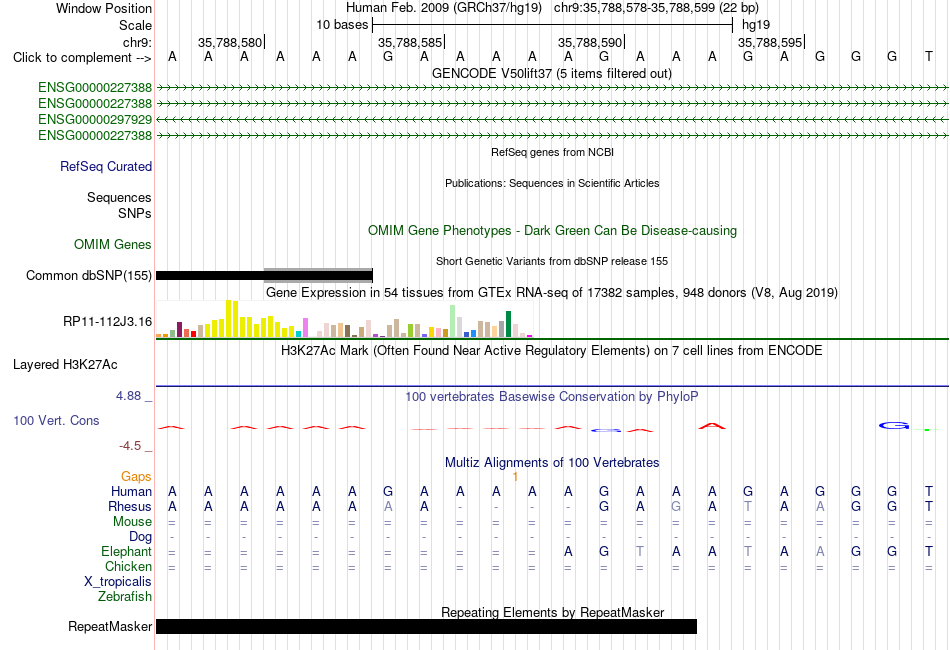This screenshot has height=650, width=950.
Task: Select the X_tropicalis species label
Action: click(x=118, y=582)
